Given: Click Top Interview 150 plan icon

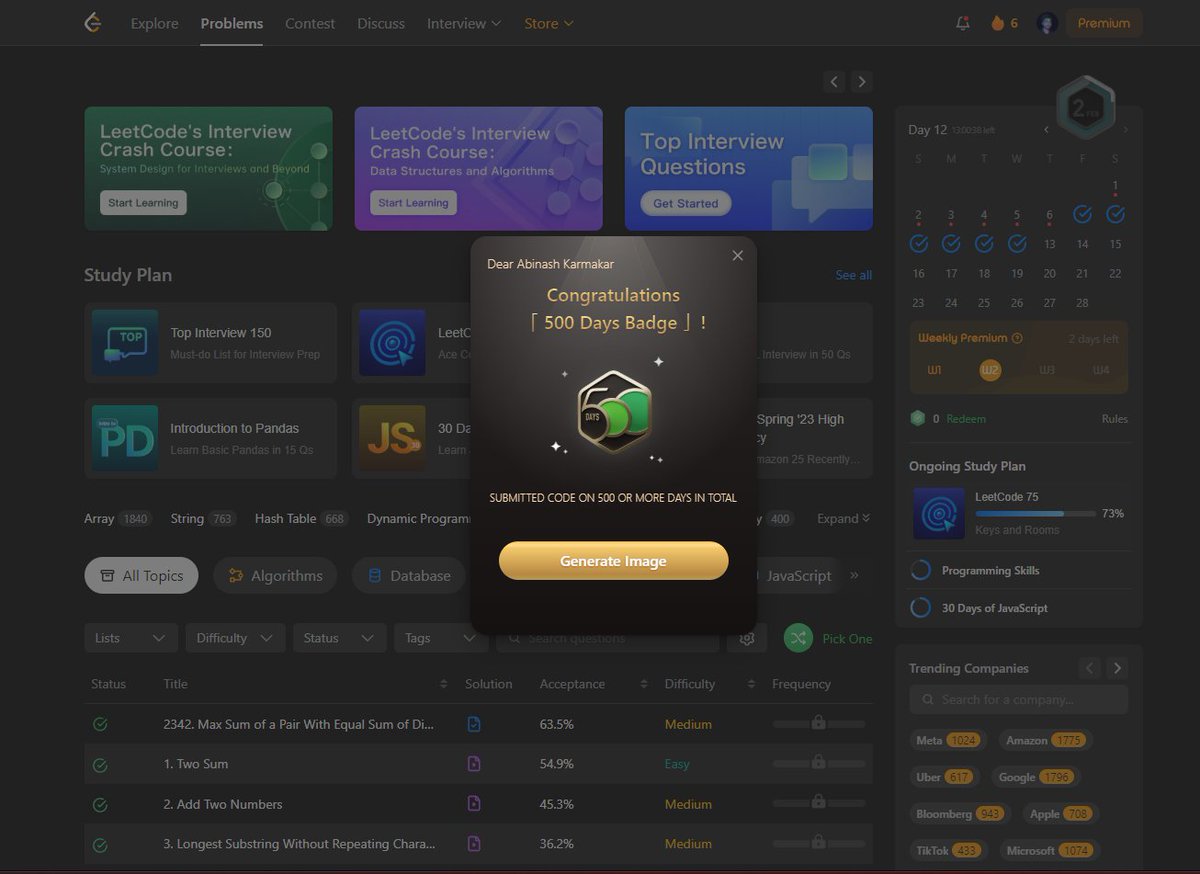Looking at the screenshot, I should tap(125, 342).
